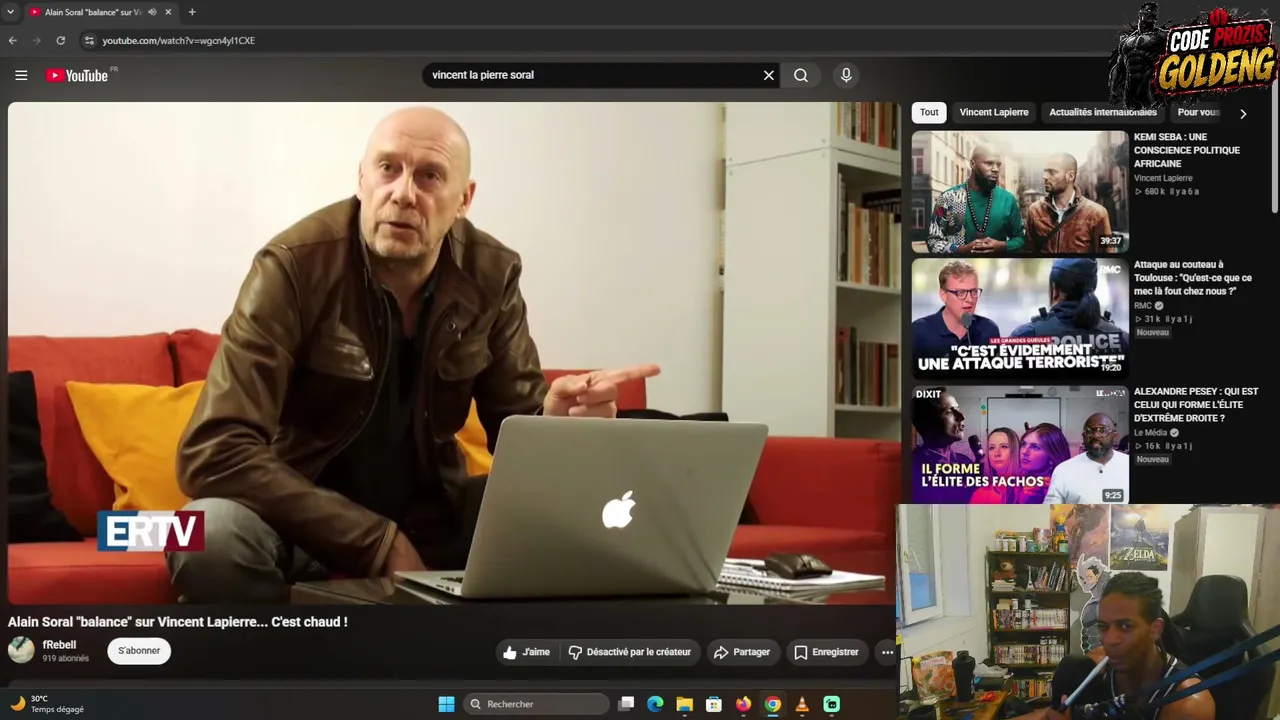The height and width of the screenshot is (720, 1280).
Task: Open title 'ALEXANDRE PESEY : QUI EST CELUI'
Action: [1196, 405]
